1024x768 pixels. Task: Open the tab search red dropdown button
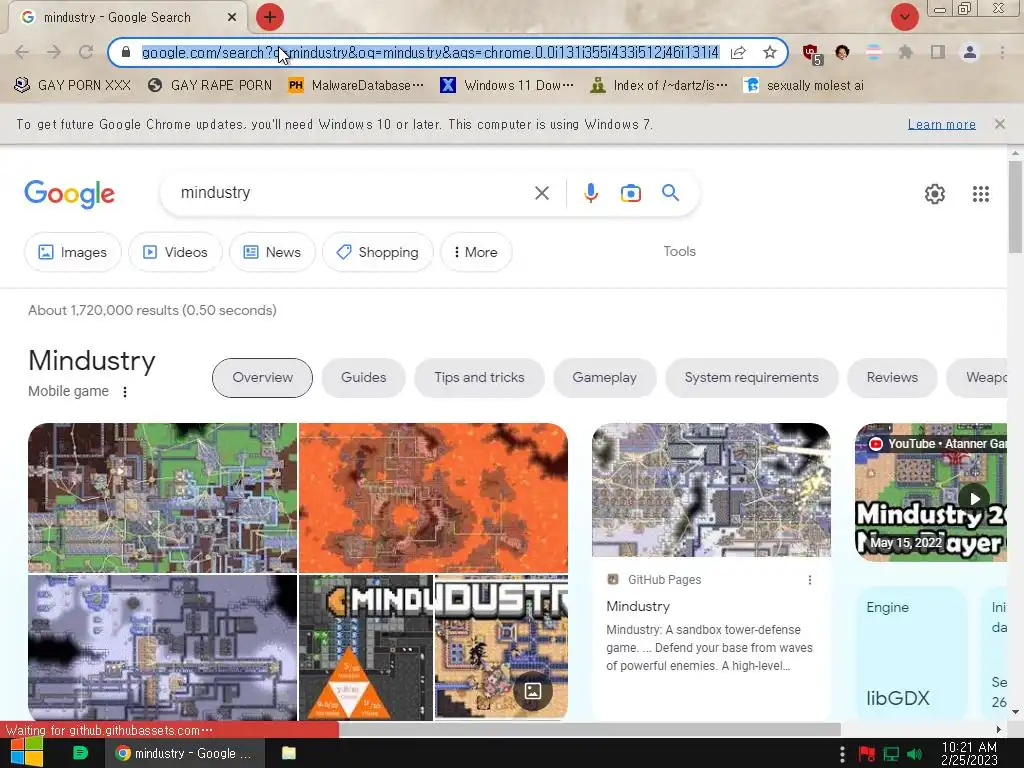click(904, 17)
